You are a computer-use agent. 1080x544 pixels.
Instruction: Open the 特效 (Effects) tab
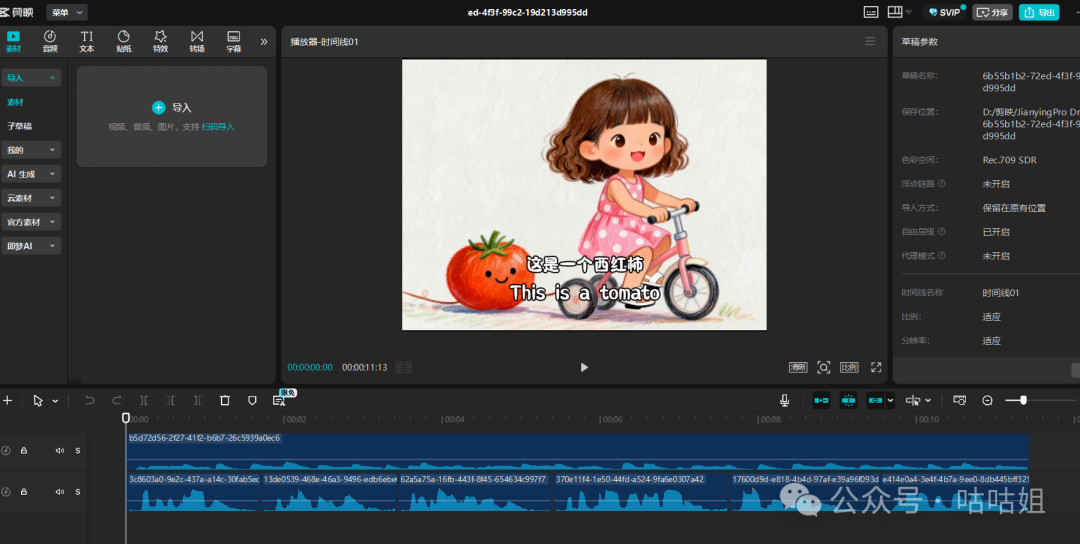(x=160, y=41)
